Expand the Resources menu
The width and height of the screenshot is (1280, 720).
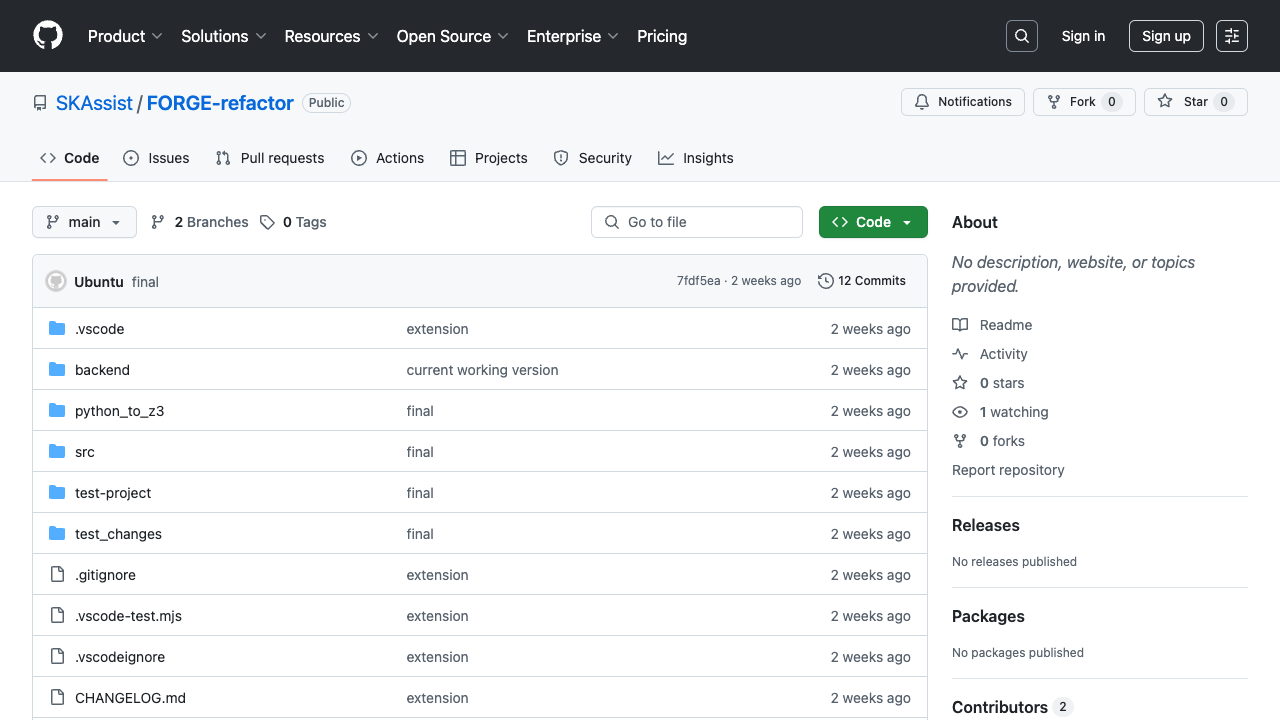point(331,36)
